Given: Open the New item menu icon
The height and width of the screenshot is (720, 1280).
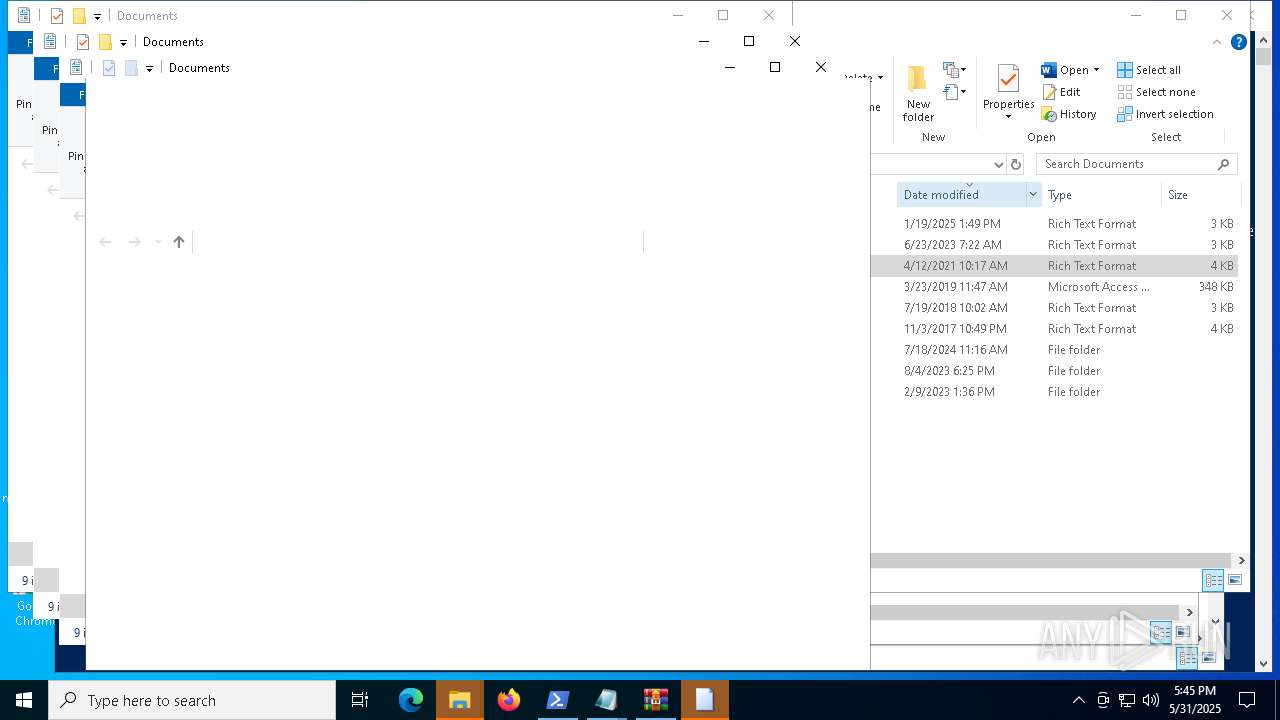Looking at the screenshot, I should 954,70.
